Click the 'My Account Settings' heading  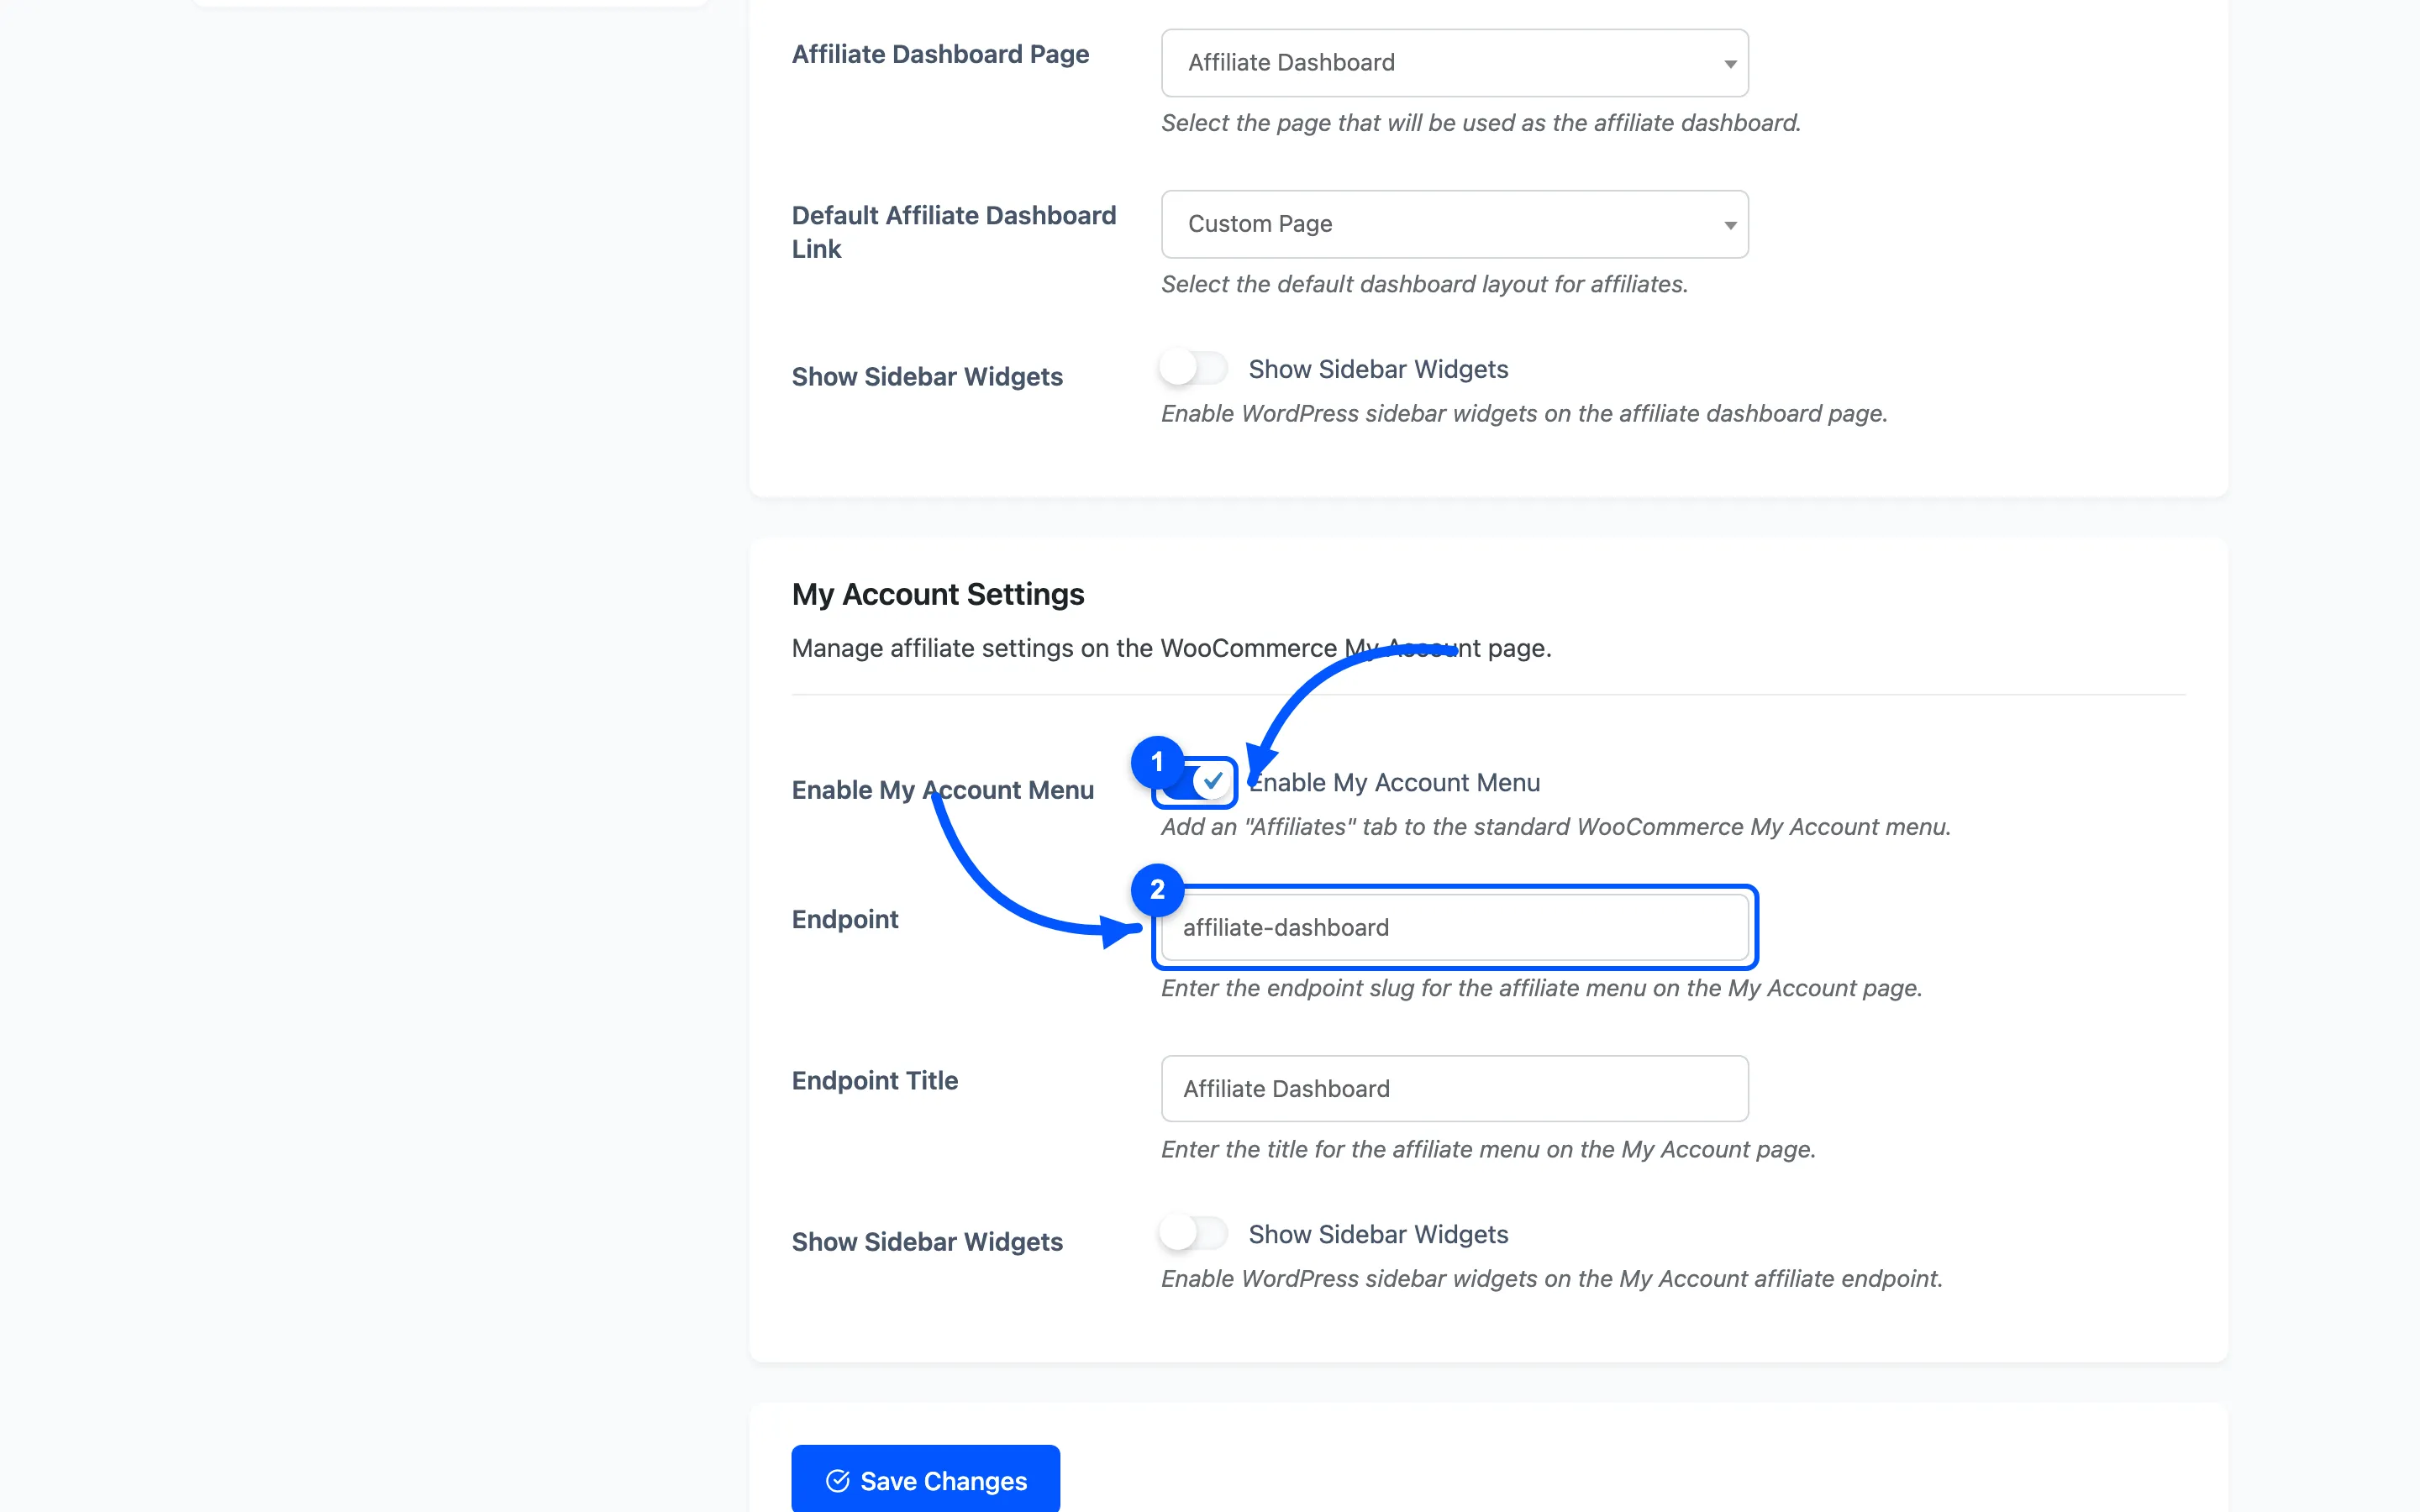coord(937,594)
